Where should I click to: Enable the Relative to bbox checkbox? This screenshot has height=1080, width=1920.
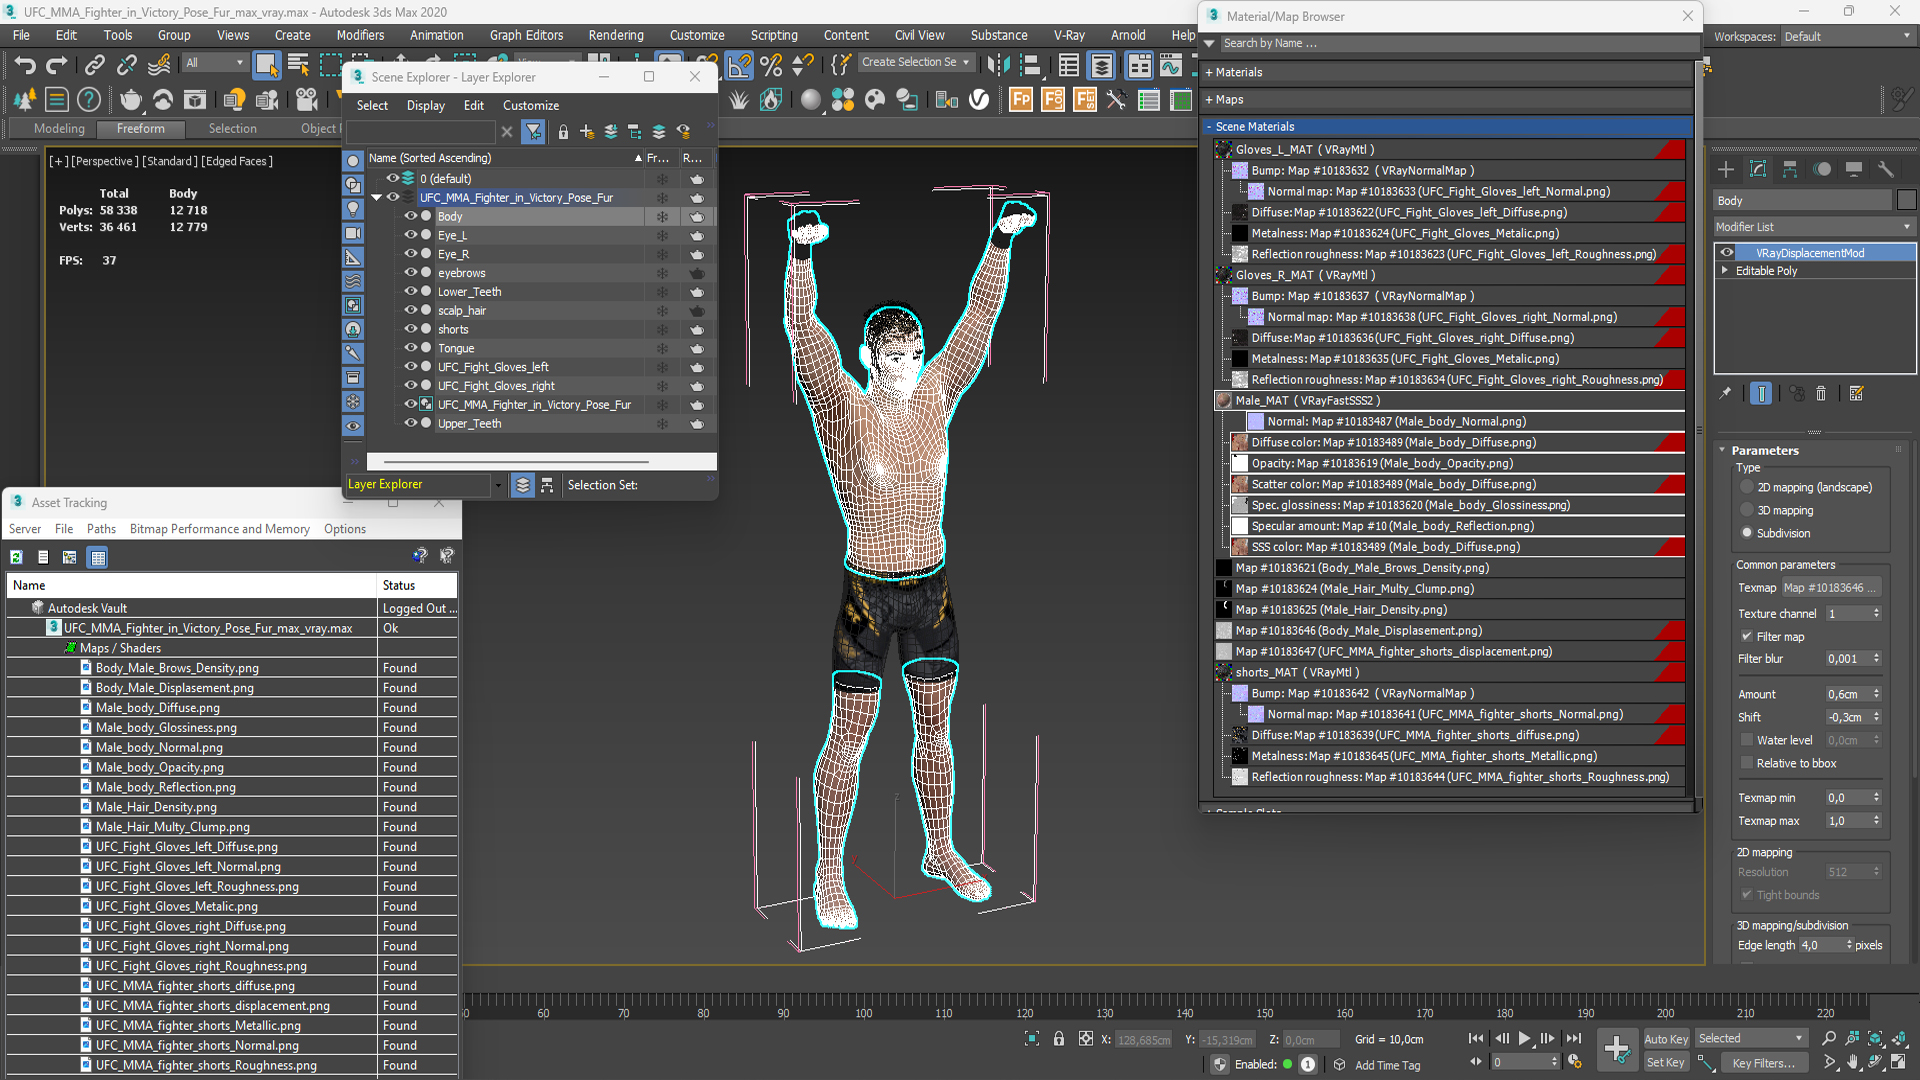coord(1747,763)
